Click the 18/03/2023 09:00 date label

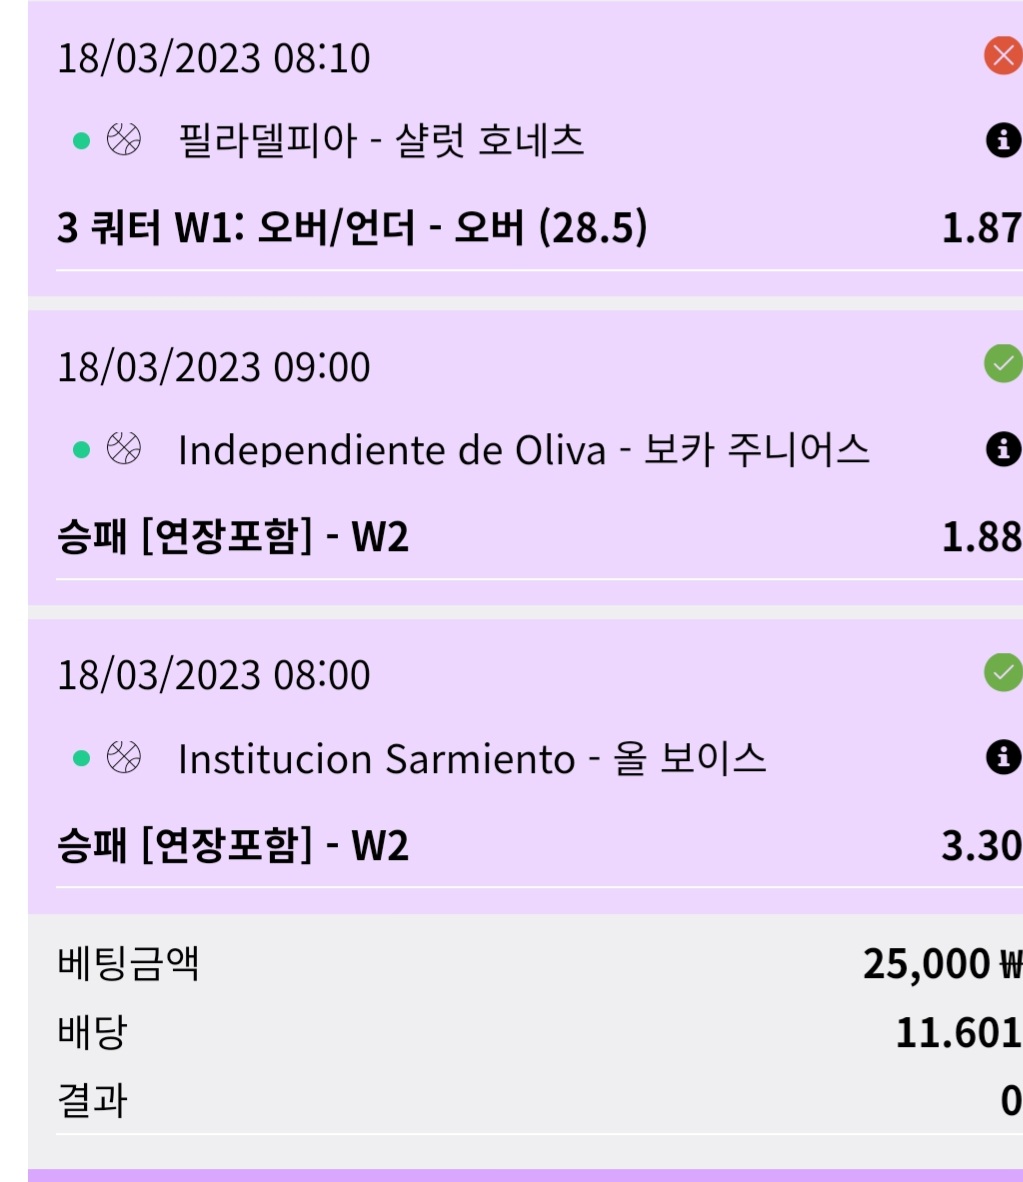click(214, 368)
